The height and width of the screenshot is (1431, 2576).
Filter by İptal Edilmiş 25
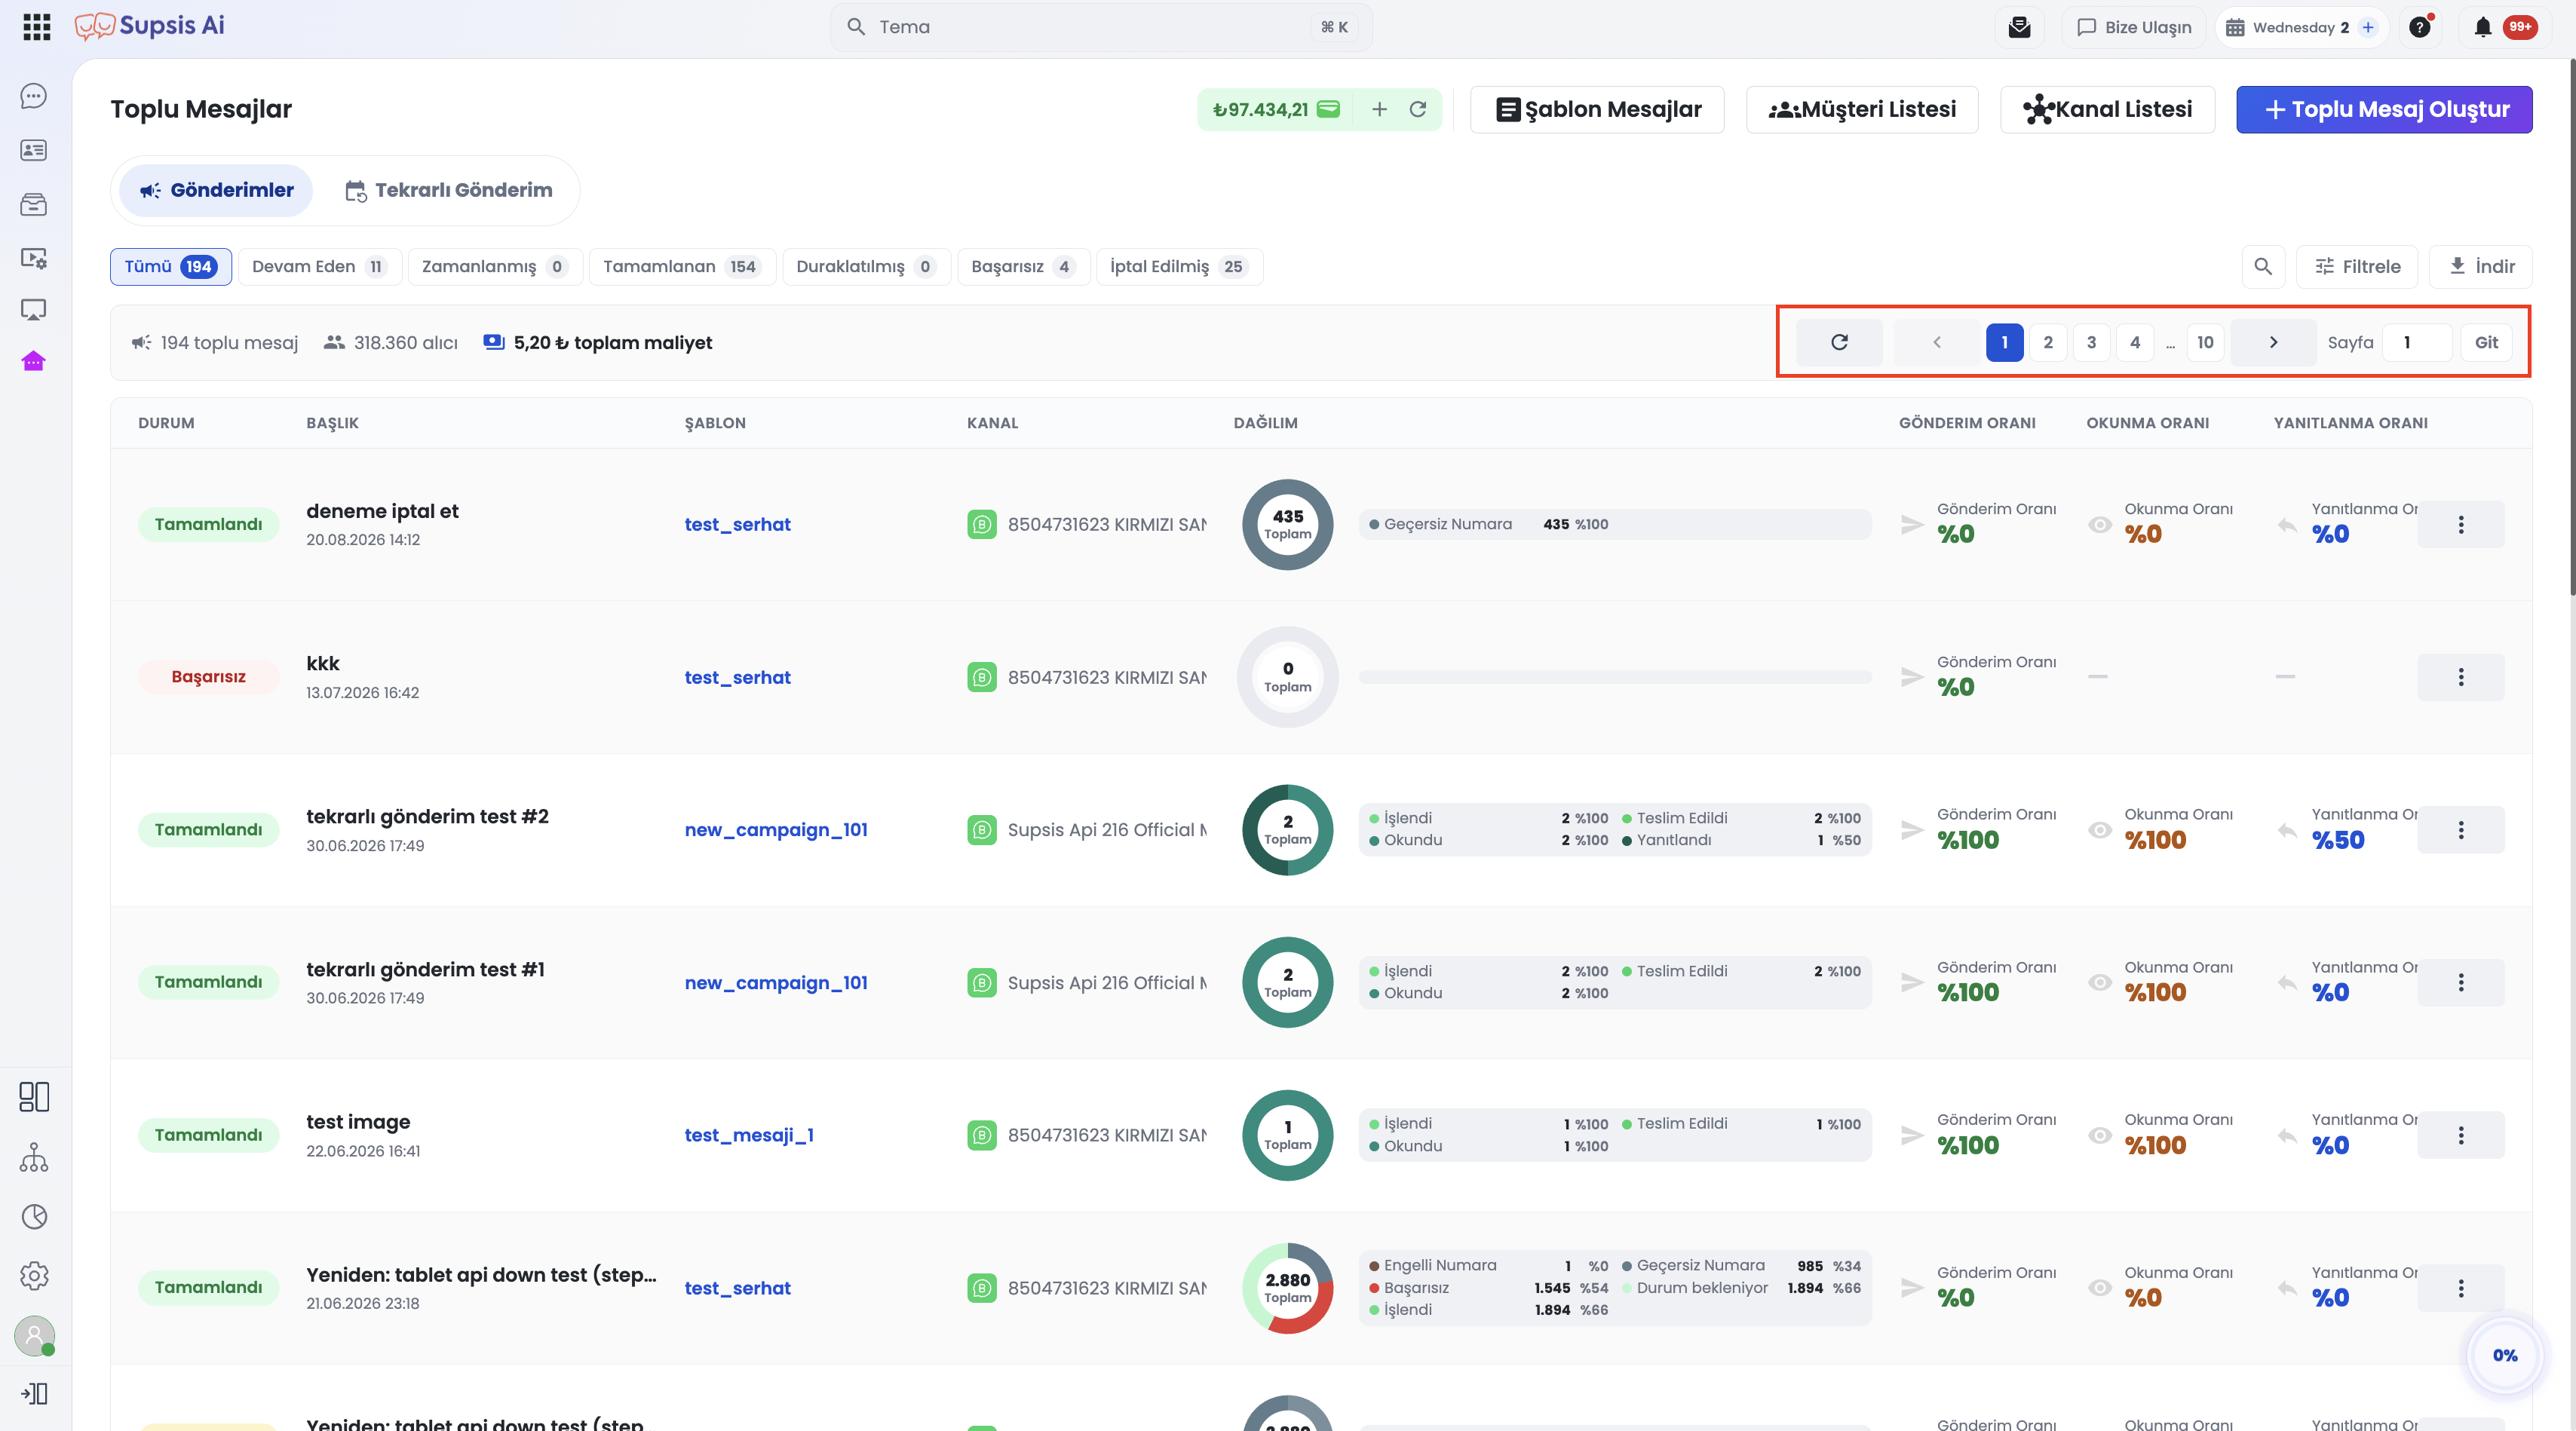(1179, 266)
